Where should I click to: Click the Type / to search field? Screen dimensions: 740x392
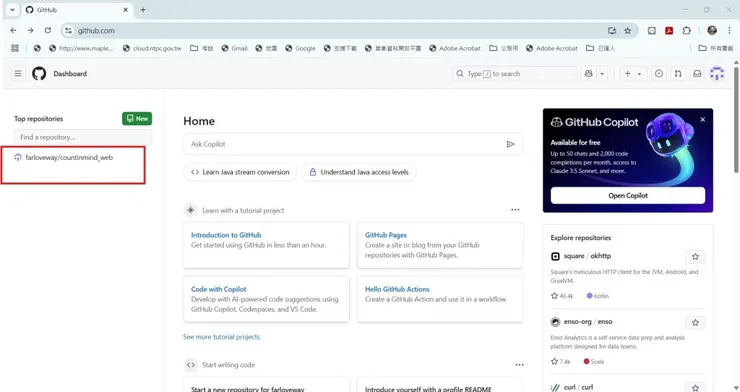point(515,74)
